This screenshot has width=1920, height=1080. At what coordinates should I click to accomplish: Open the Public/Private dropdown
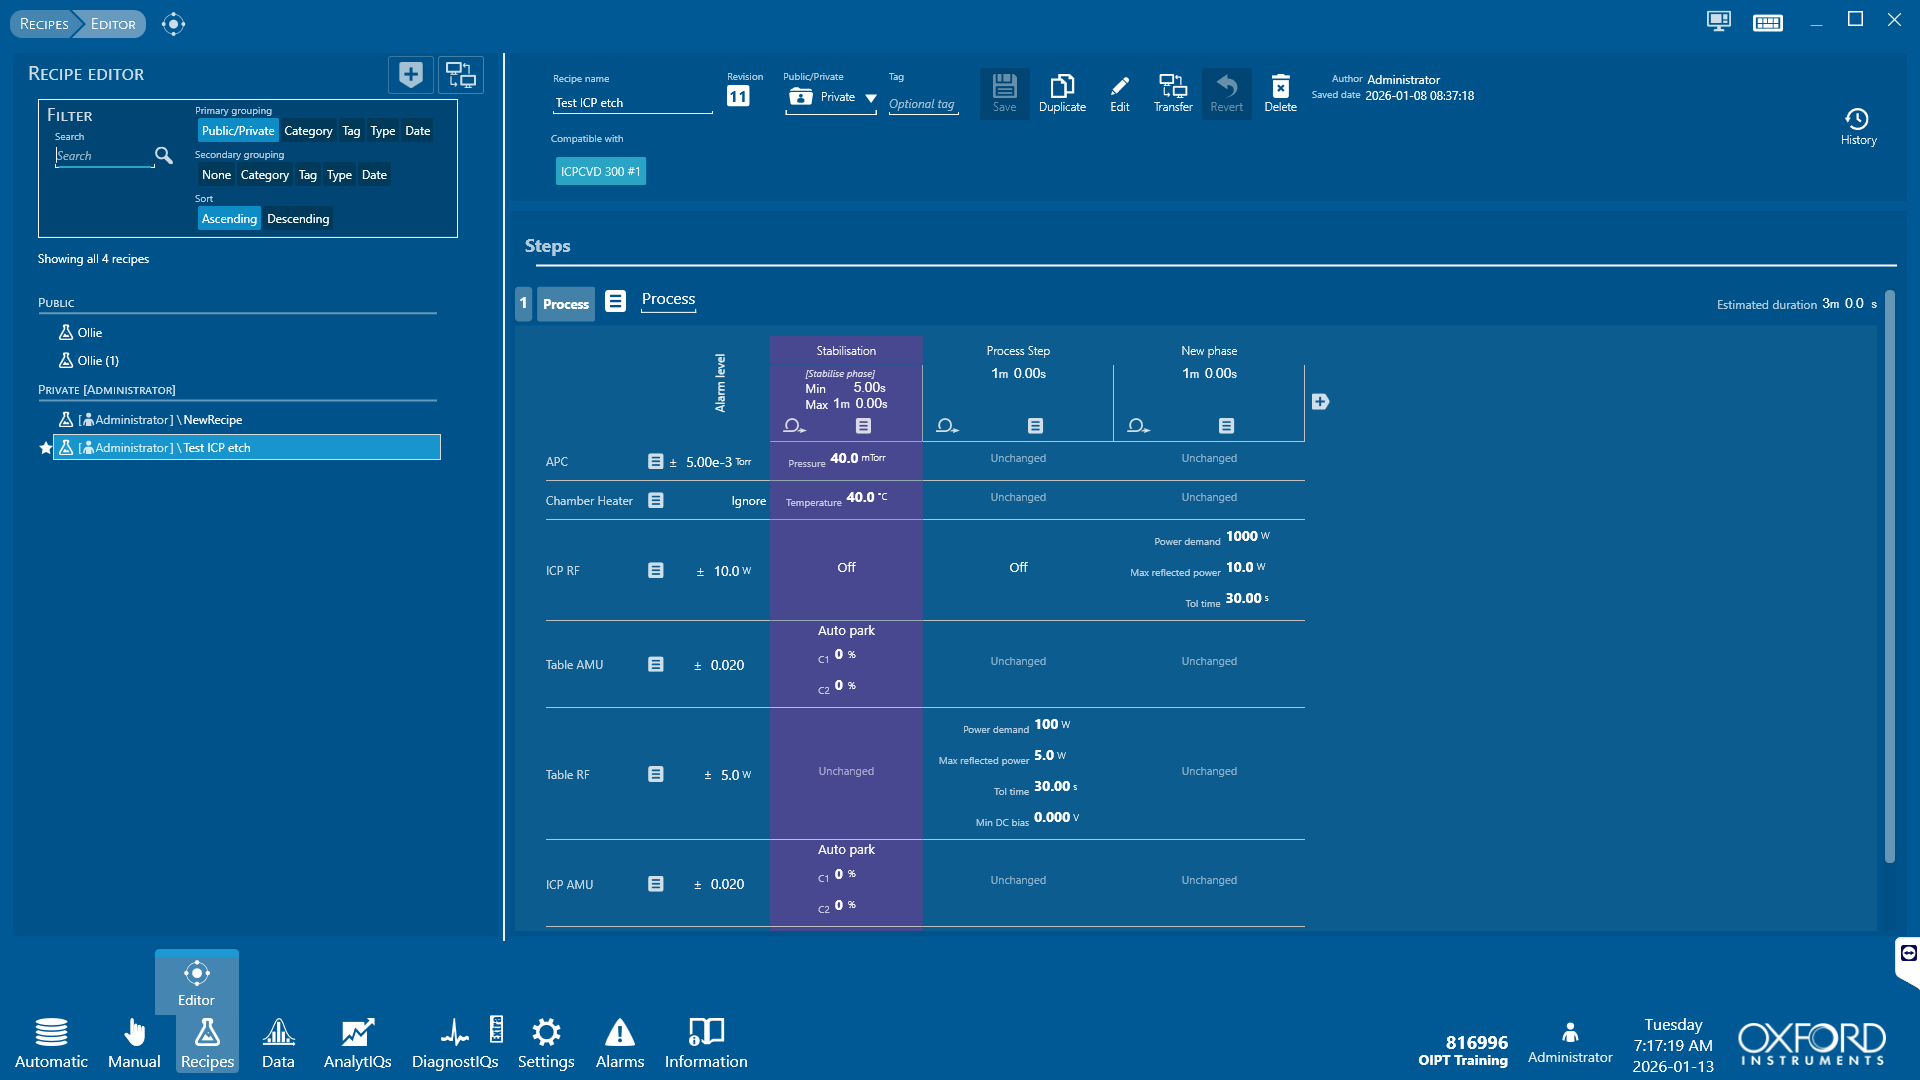point(870,98)
